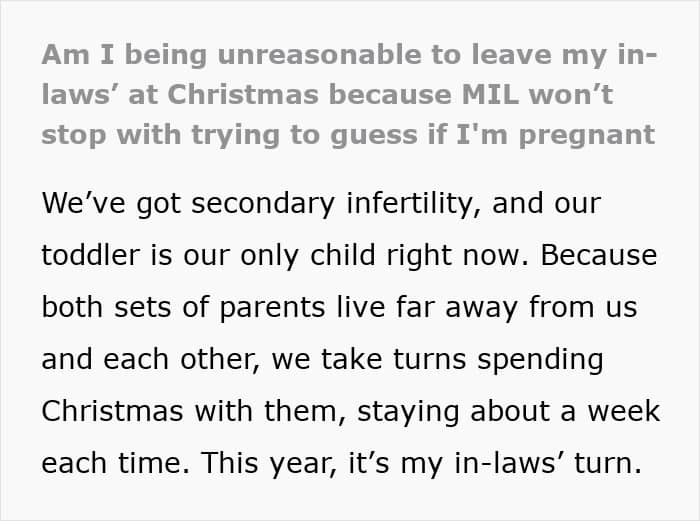Image resolution: width=700 pixels, height=521 pixels.
Task: Click the gray post title heading
Action: tap(349, 93)
